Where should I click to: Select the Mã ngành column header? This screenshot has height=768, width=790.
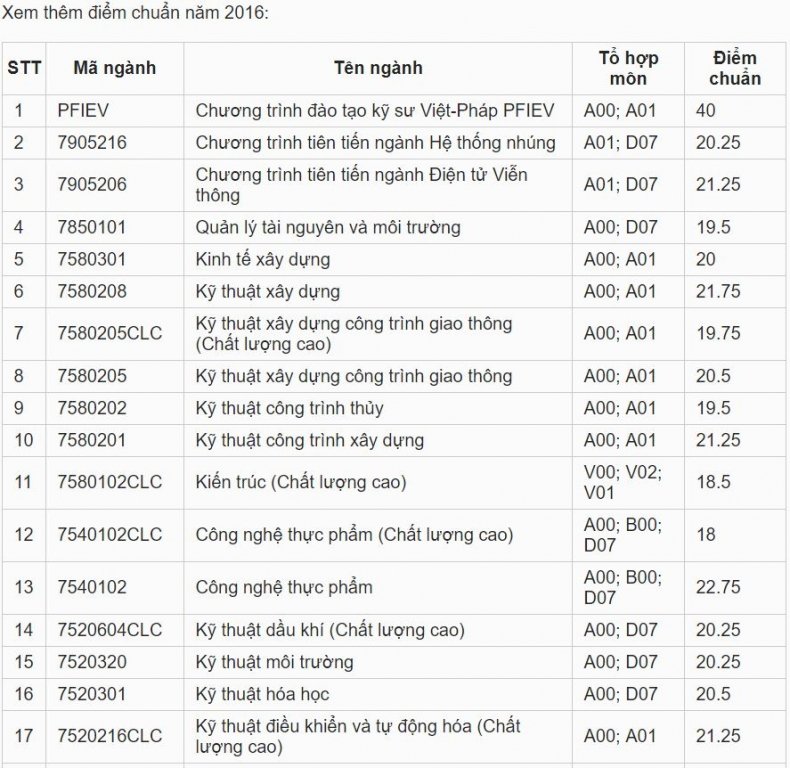click(x=115, y=69)
